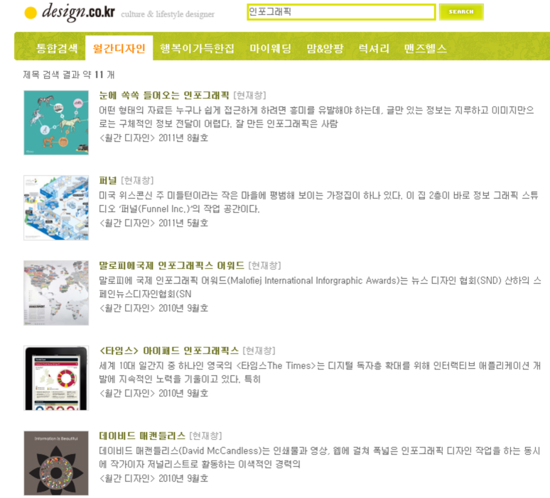The height and width of the screenshot is (498, 550).
Task: Go to the 마이웨딩 tab
Action: click(270, 48)
